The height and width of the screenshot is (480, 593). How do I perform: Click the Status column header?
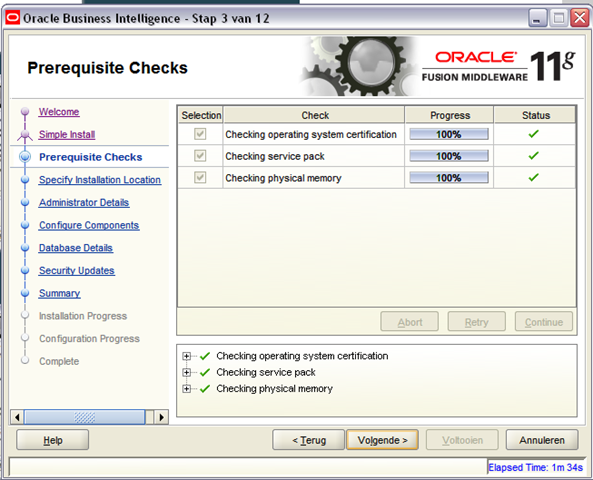coord(535,115)
